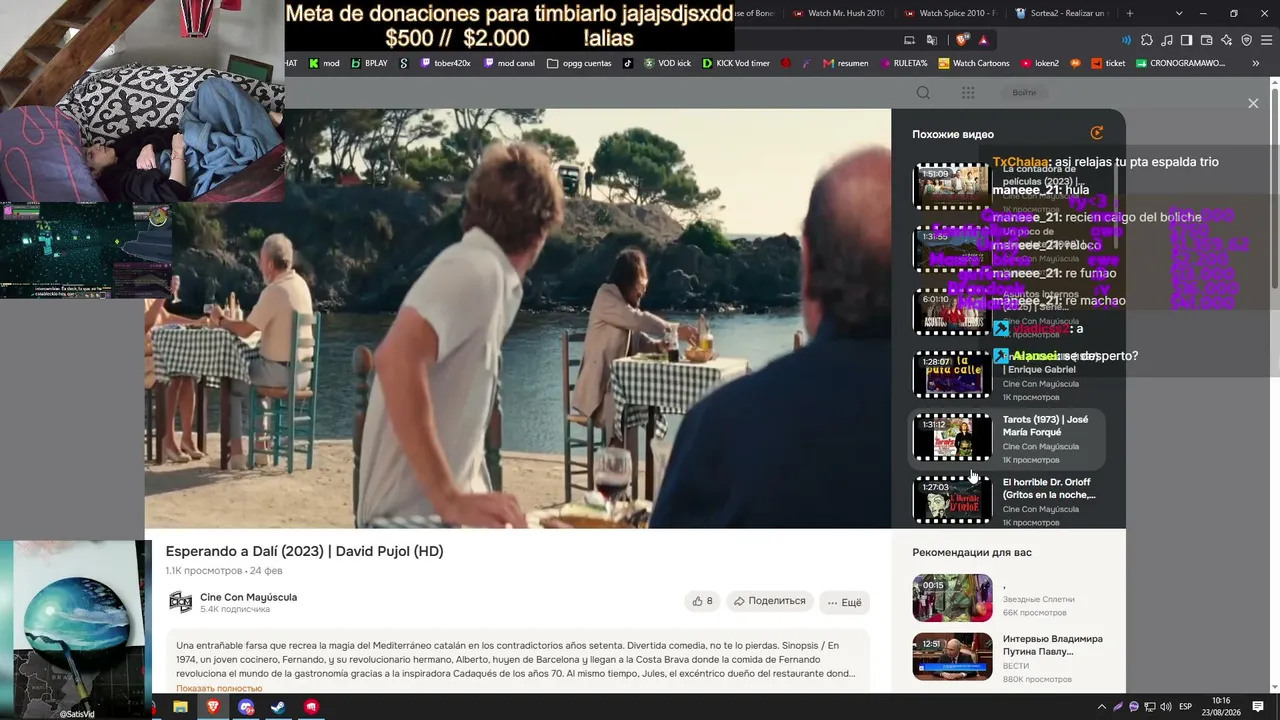This screenshot has height=720, width=1280.
Task: Open El horrible Dr. Orloff video title
Action: (1049, 489)
